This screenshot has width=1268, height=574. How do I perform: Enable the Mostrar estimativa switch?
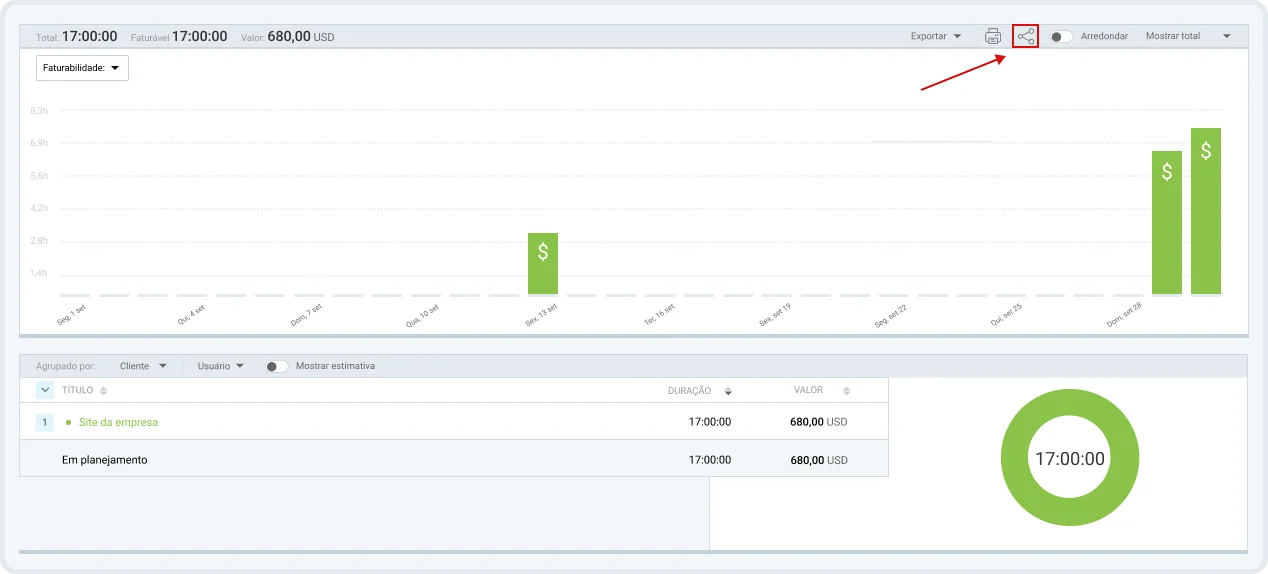click(x=276, y=366)
